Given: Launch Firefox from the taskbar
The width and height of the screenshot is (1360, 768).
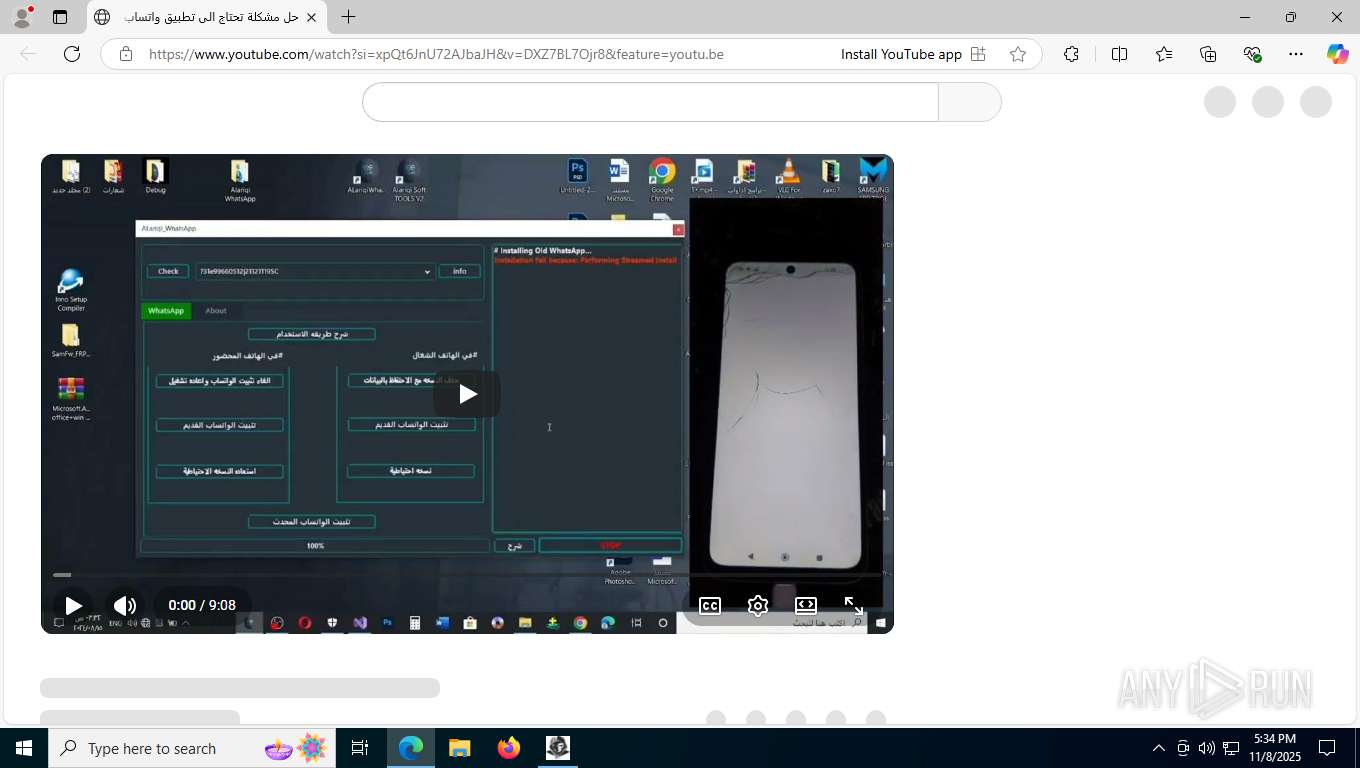Looking at the screenshot, I should click(509, 748).
